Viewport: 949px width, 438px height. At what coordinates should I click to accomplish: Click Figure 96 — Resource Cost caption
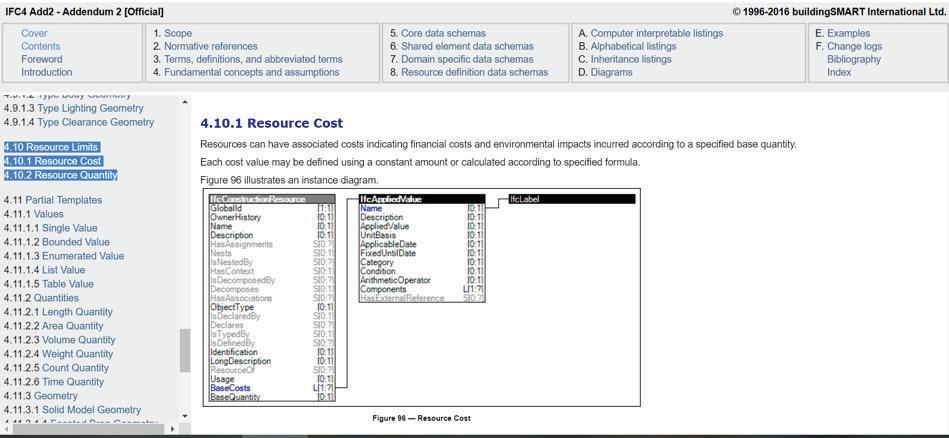tap(421, 418)
